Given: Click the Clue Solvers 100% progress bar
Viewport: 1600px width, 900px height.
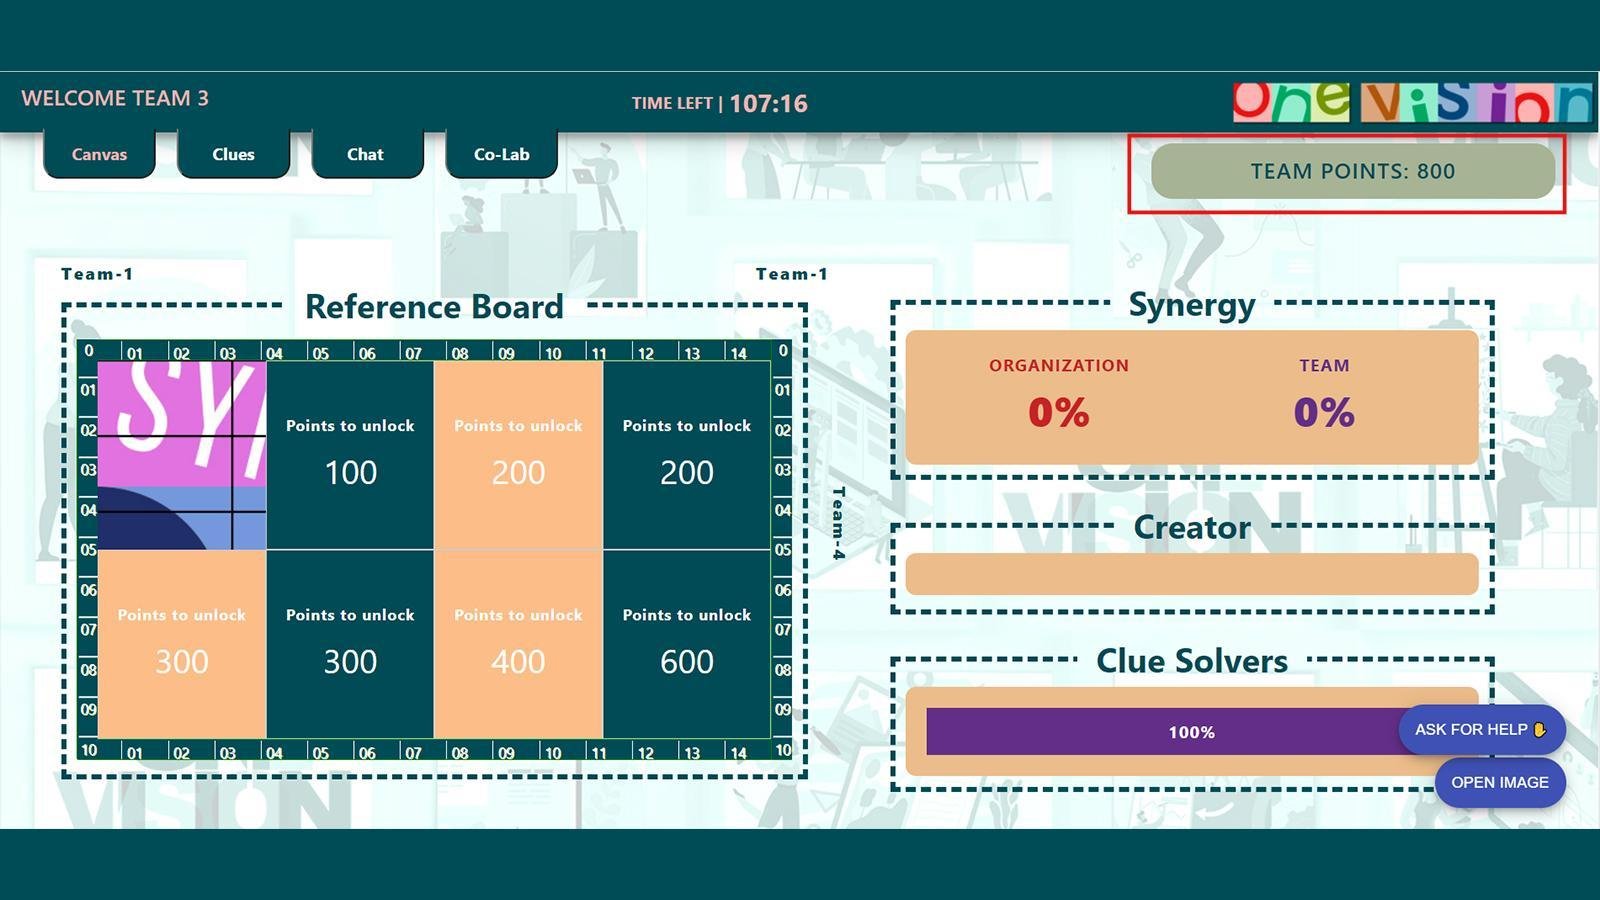Looking at the screenshot, I should pyautogui.click(x=1160, y=732).
